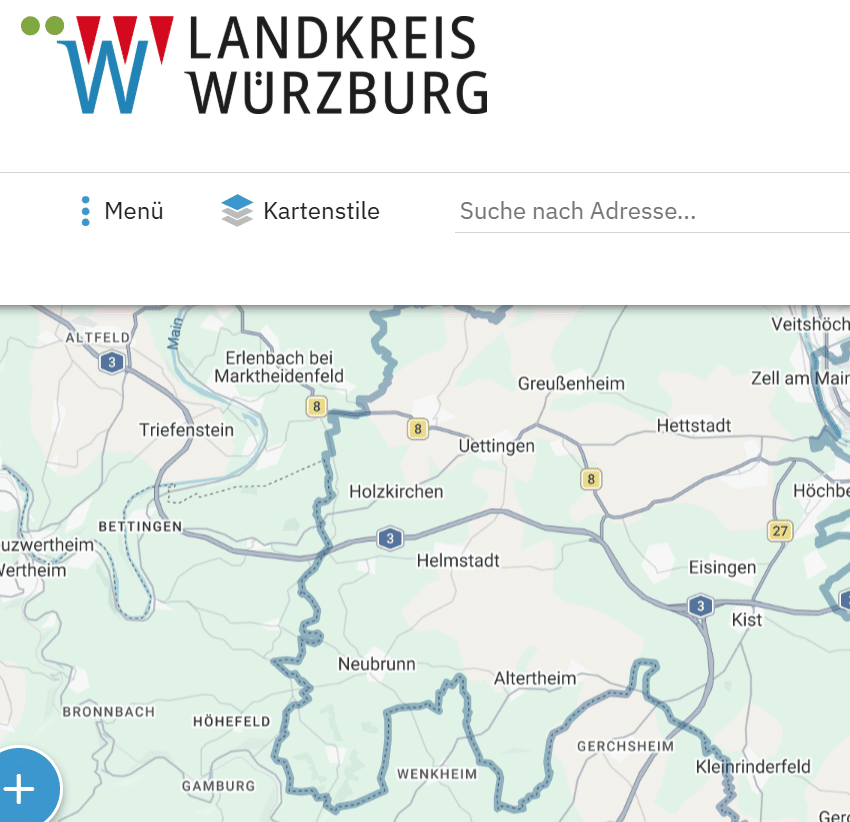This screenshot has width=850, height=822.
Task: Click the B27 road shield near Eisingen
Action: pos(780,531)
